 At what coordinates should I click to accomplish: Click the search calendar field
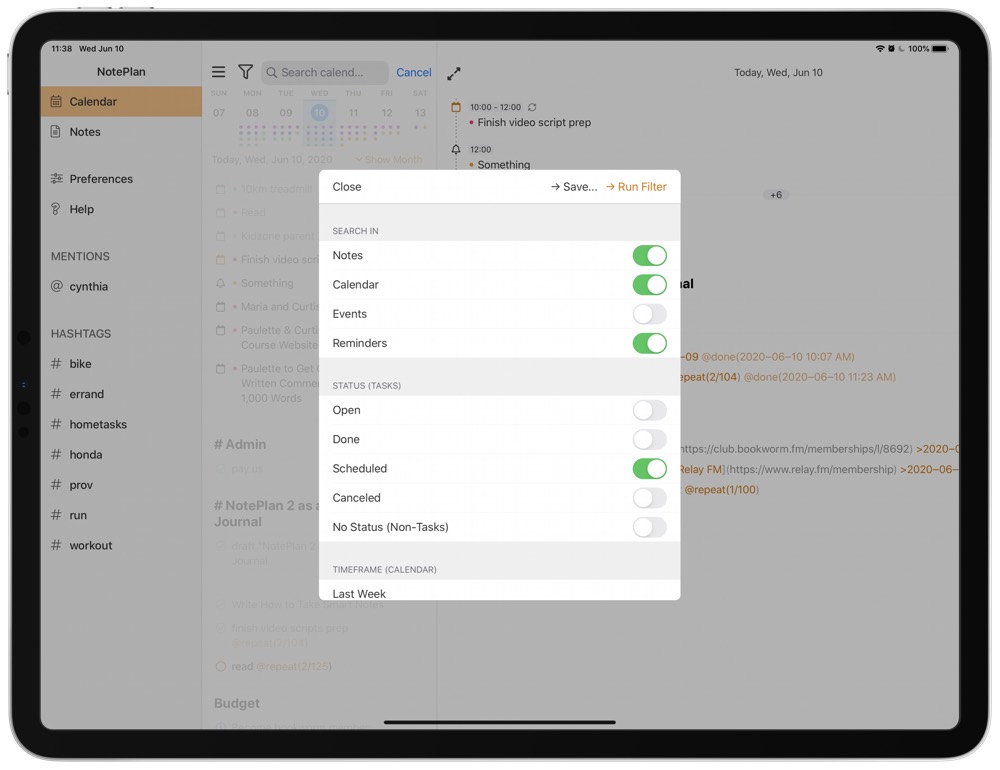click(325, 73)
